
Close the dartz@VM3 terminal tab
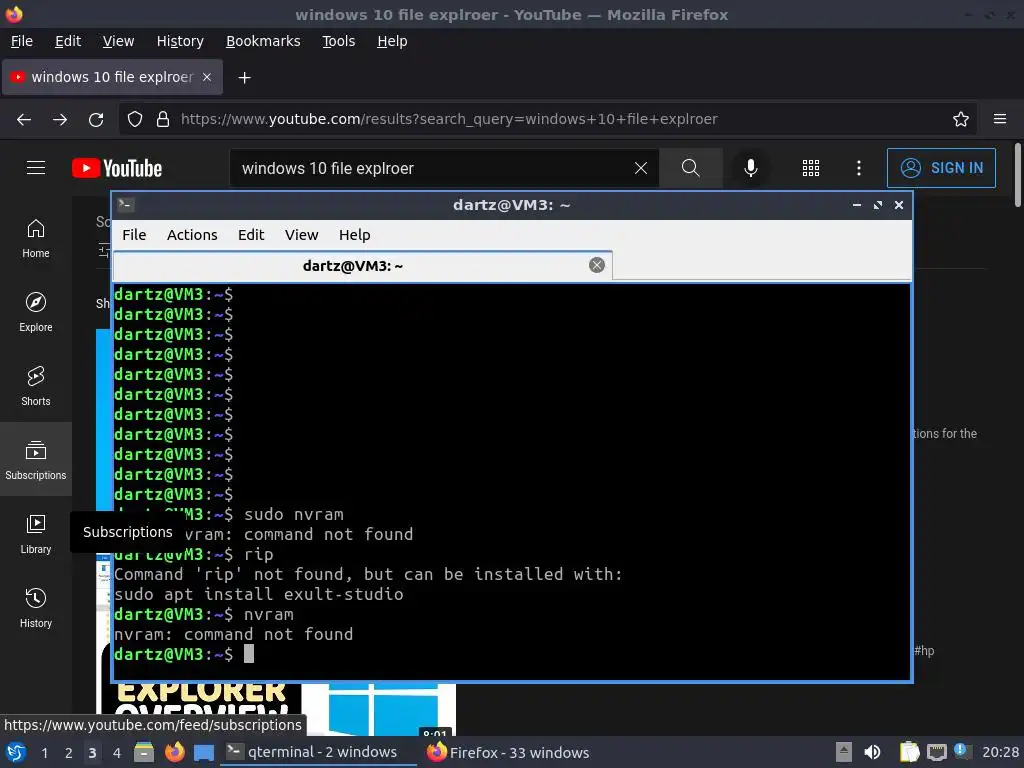596,265
